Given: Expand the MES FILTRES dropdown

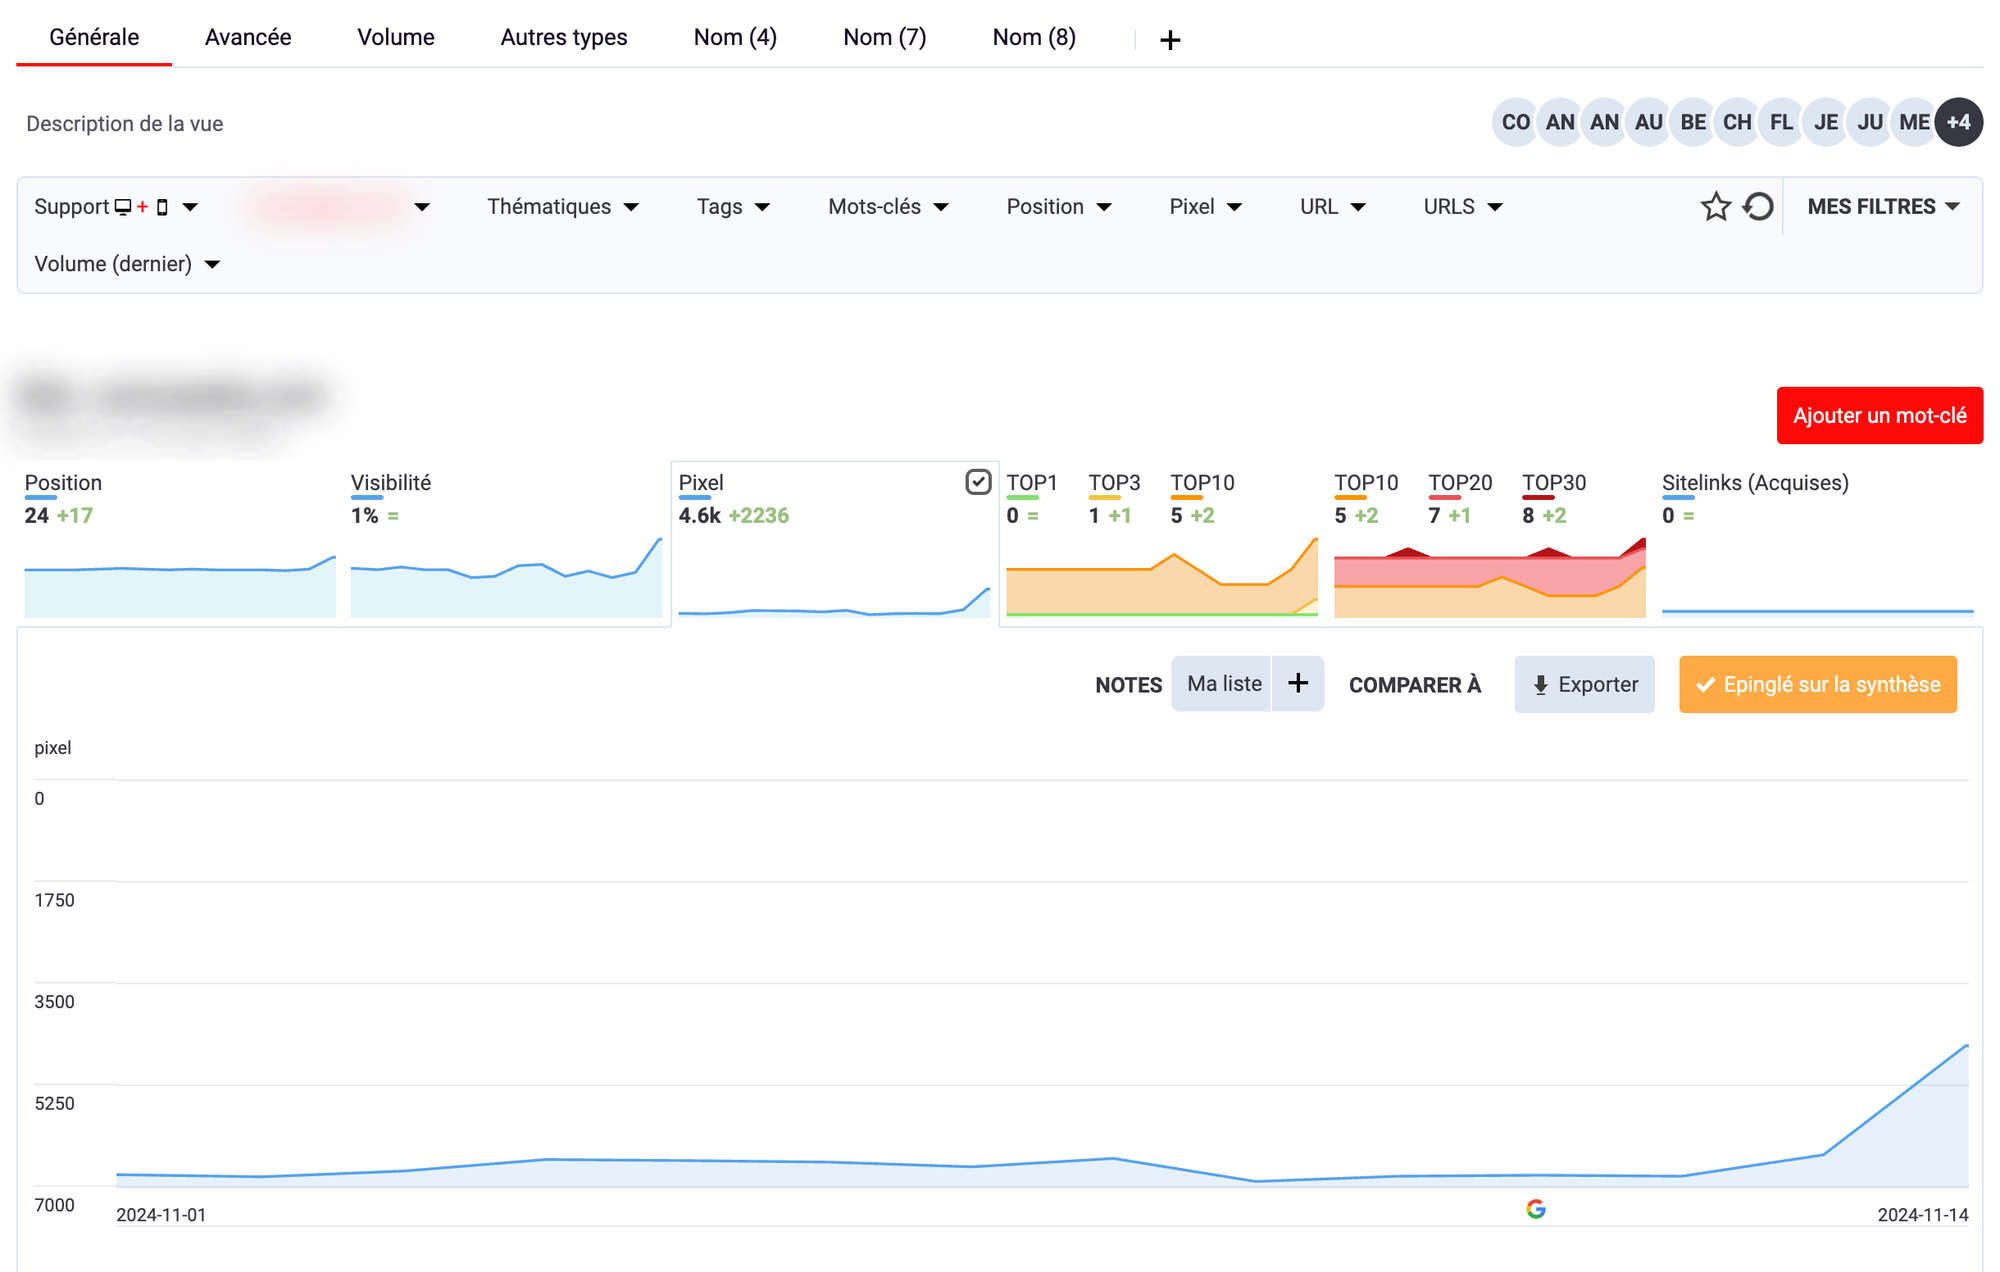Looking at the screenshot, I should (1882, 207).
